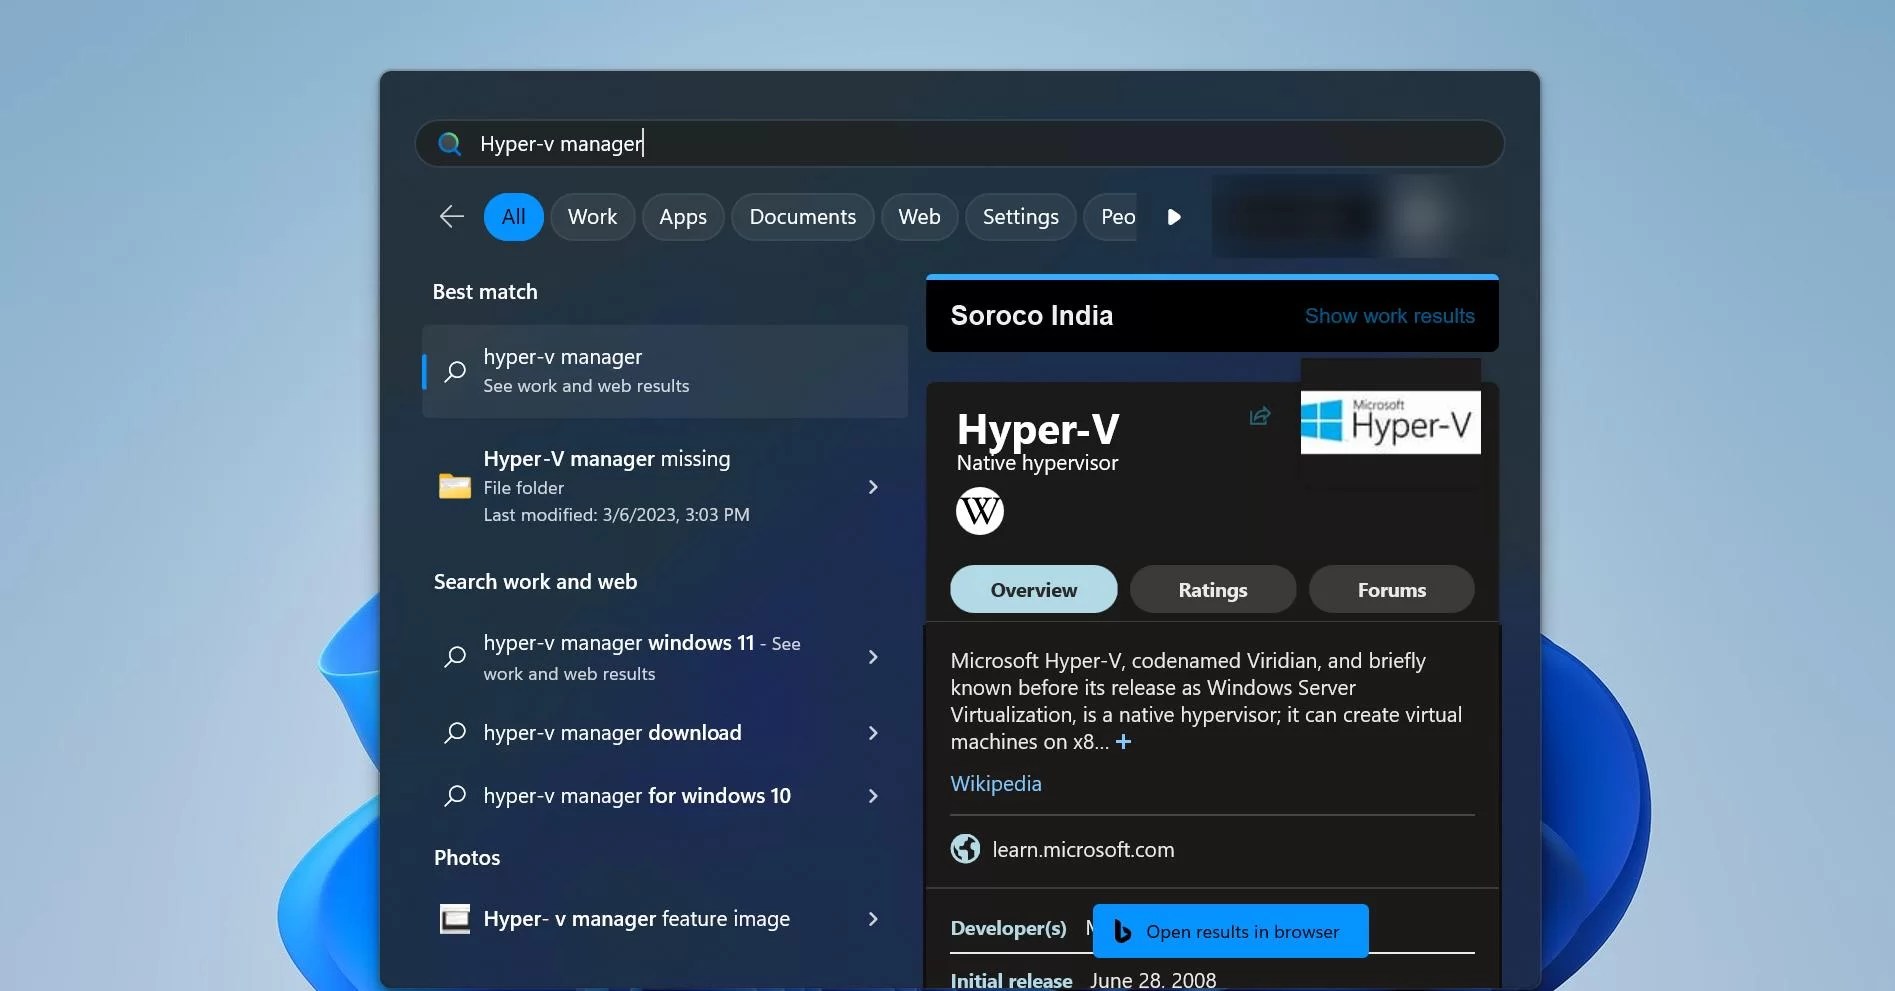This screenshot has width=1895, height=991.
Task: Click the share icon beside Hyper-V title
Action: pos(1260,416)
